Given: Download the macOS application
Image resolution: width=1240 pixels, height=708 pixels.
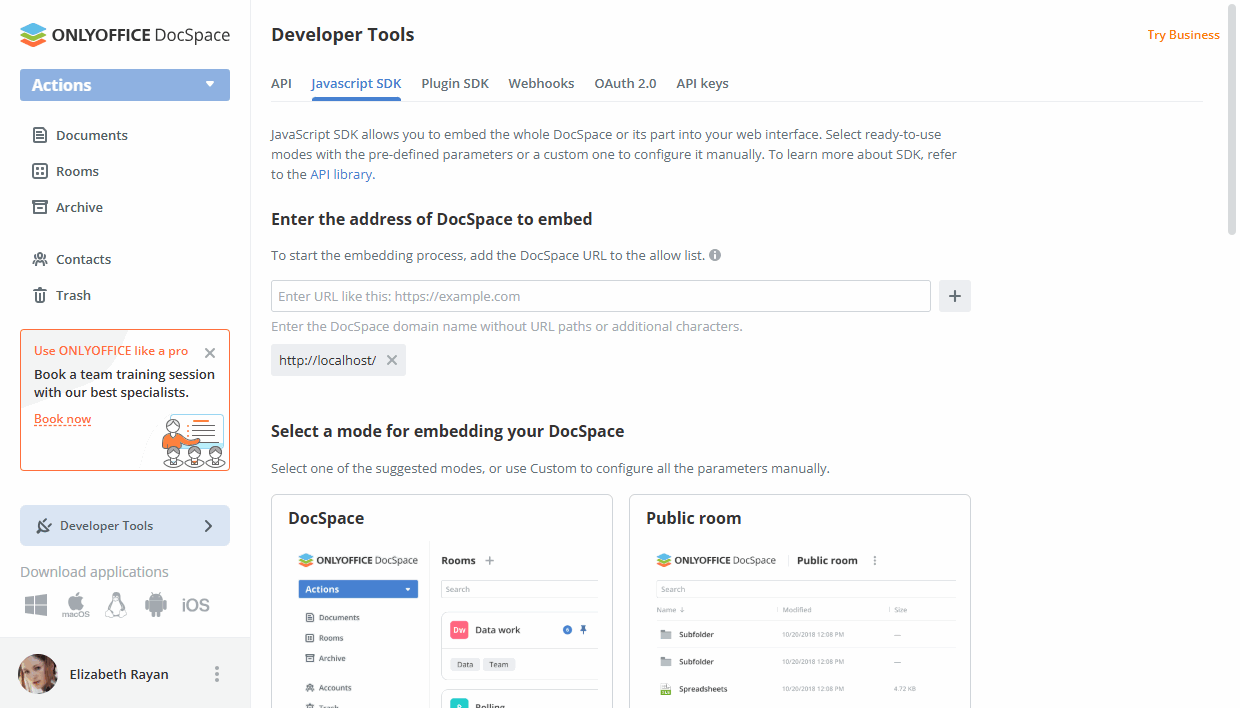Looking at the screenshot, I should [x=76, y=605].
